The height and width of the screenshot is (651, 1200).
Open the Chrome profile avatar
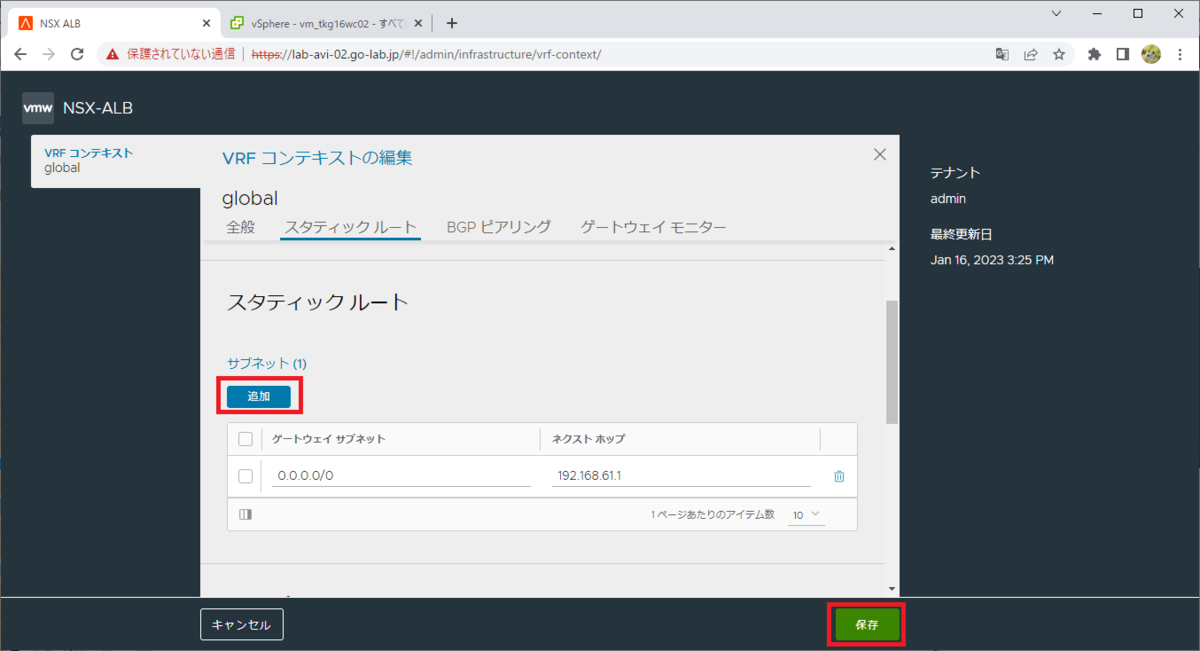[1151, 54]
